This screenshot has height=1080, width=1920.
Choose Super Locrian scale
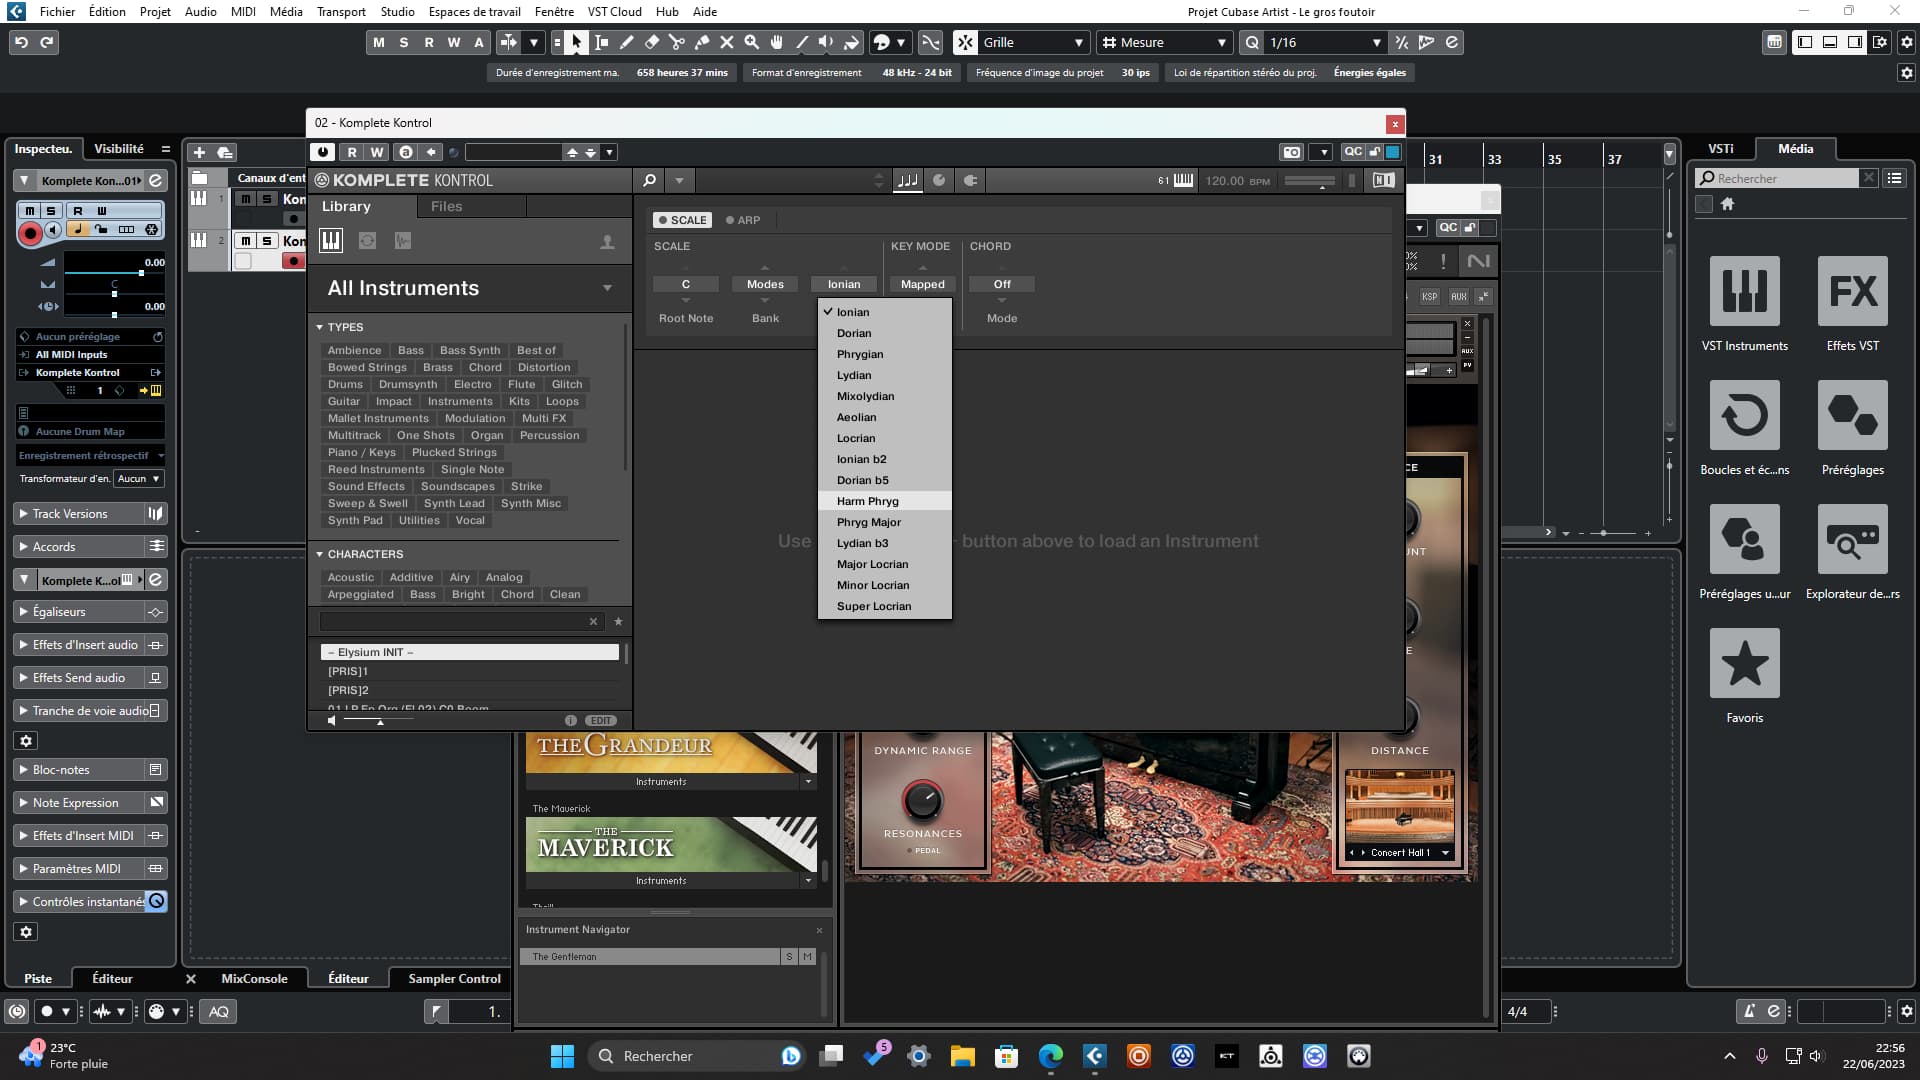point(884,606)
